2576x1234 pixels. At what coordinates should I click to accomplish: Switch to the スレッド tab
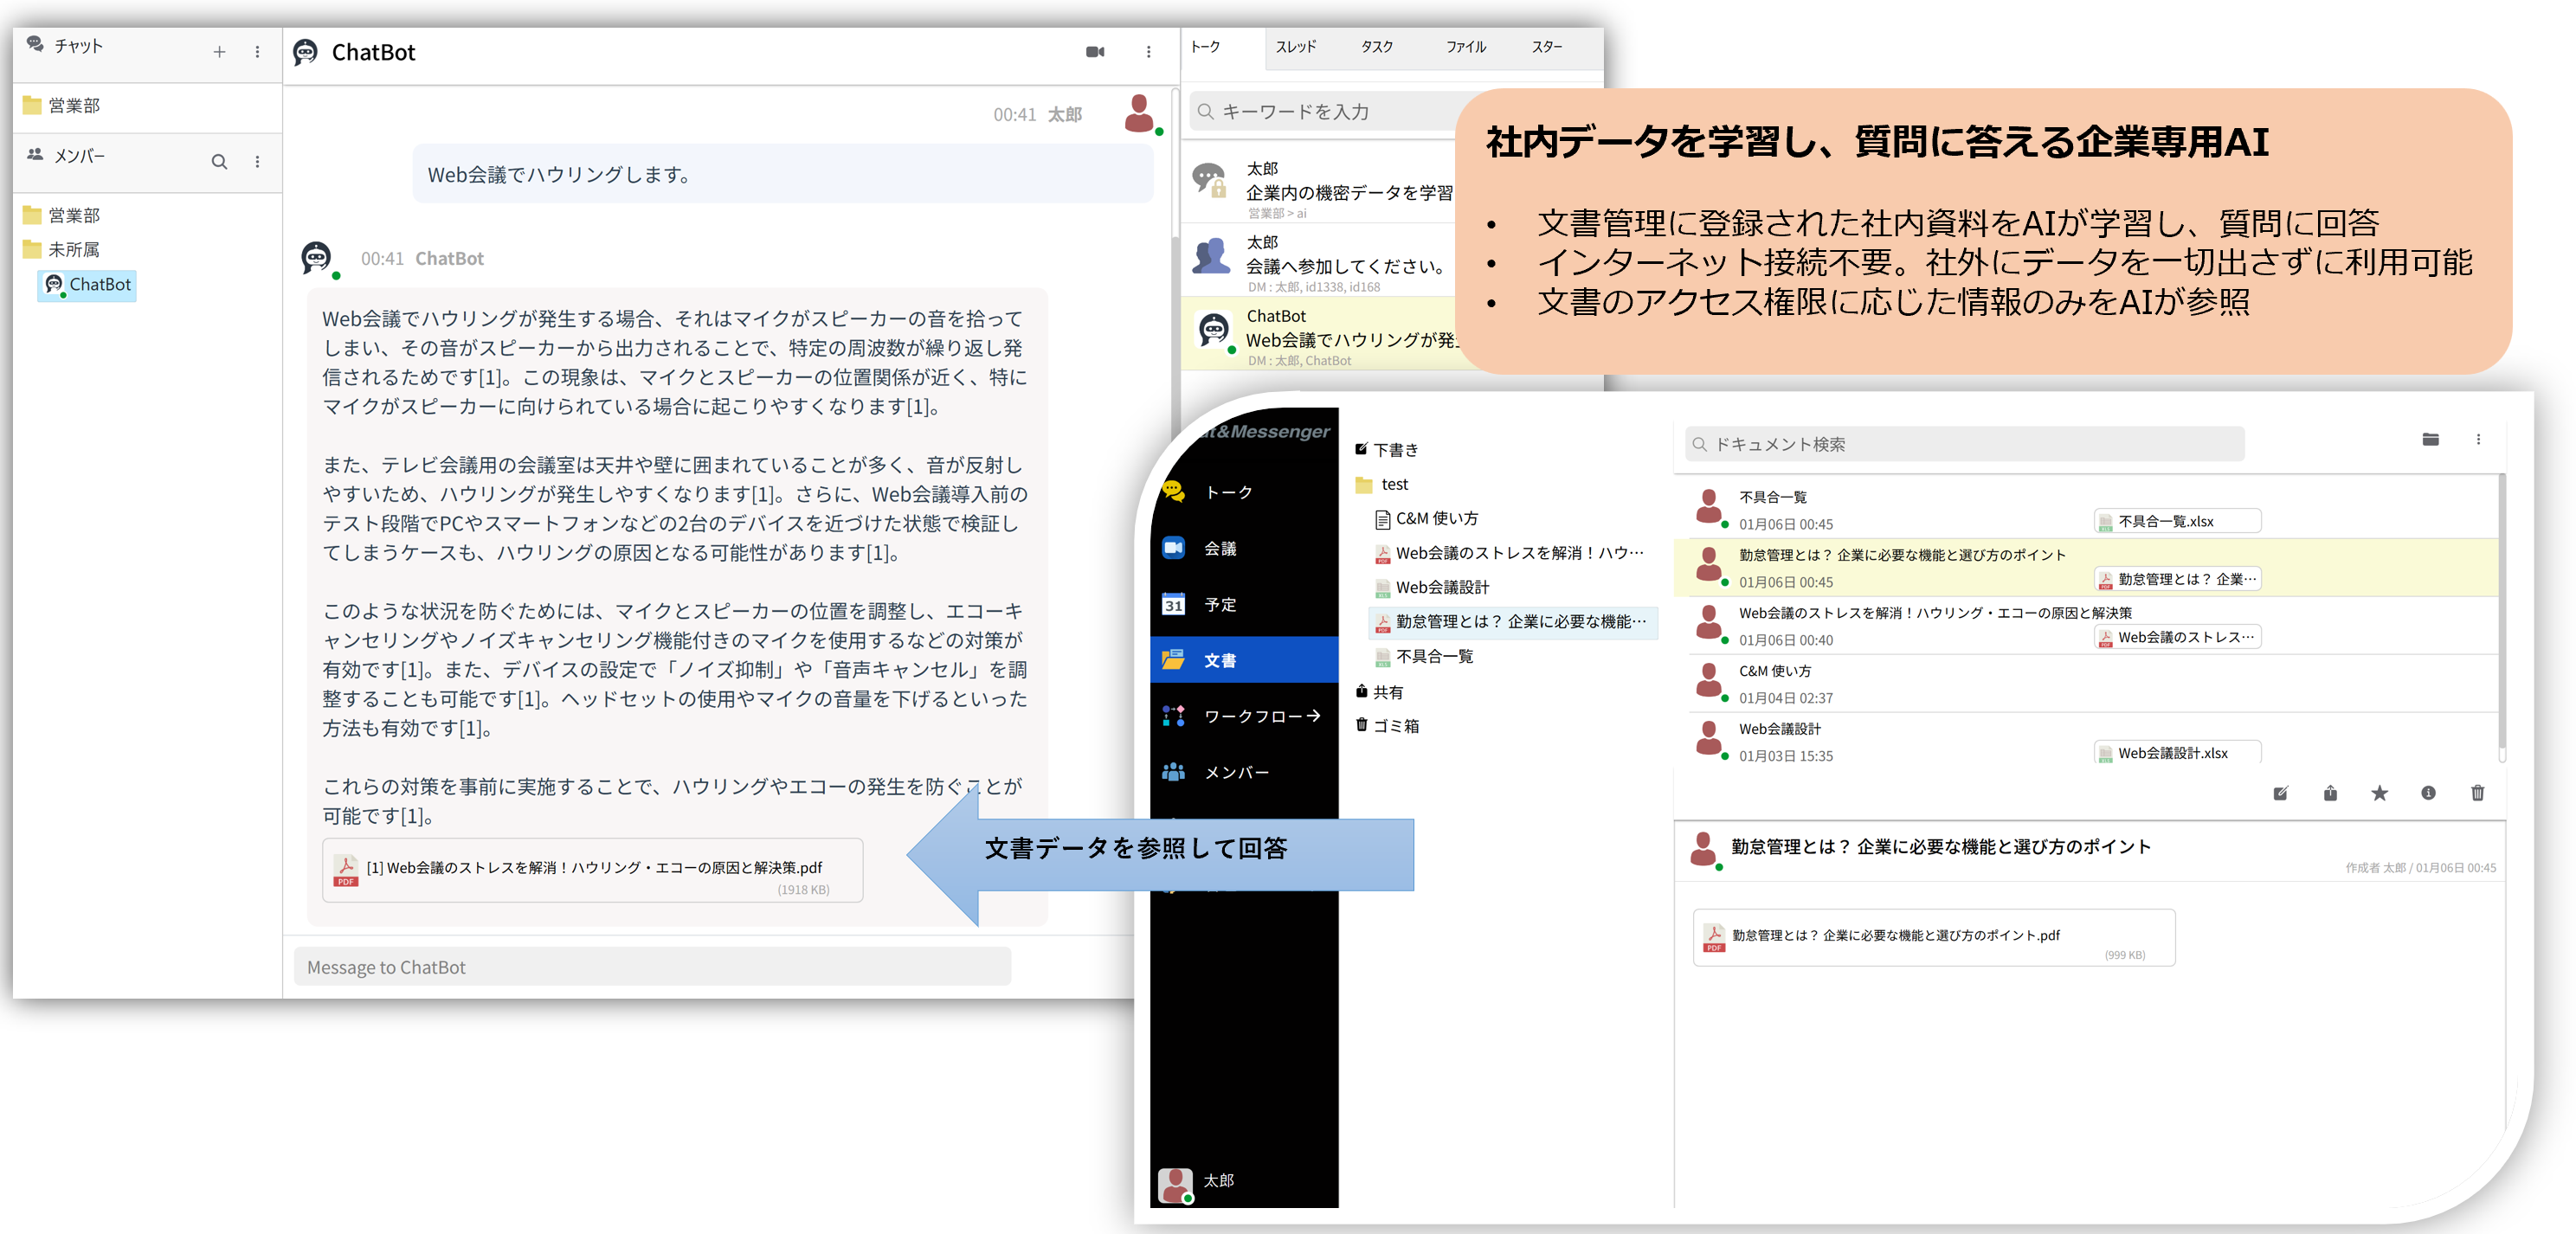pyautogui.click(x=1295, y=47)
